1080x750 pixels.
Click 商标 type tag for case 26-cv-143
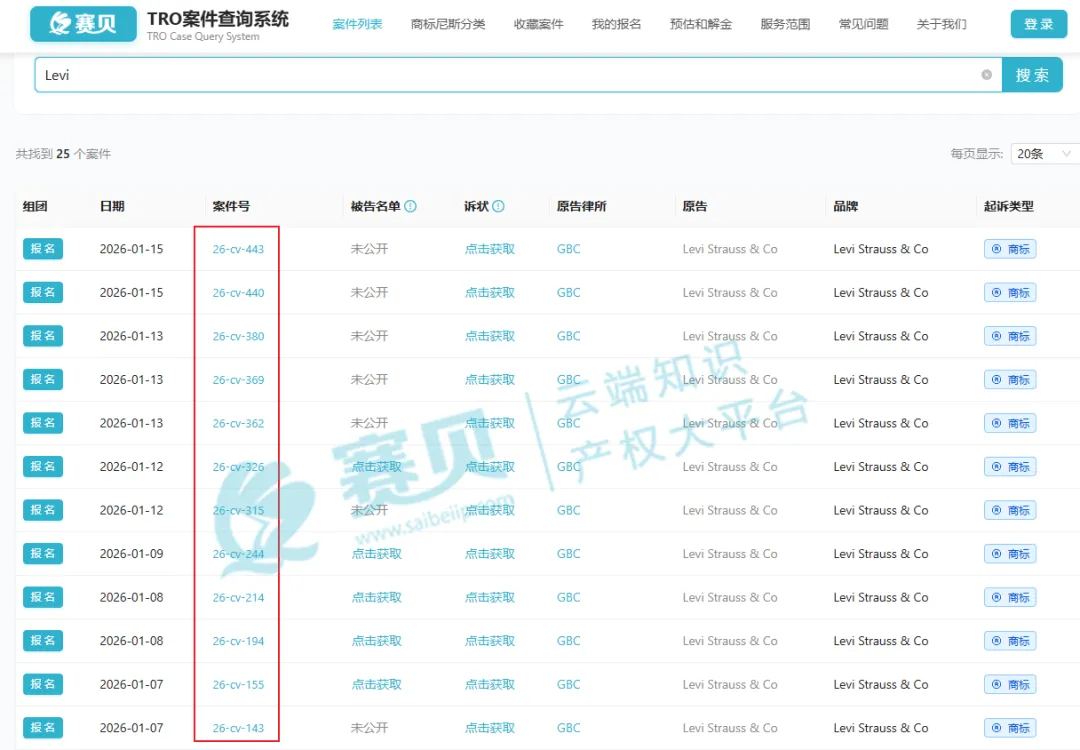(x=1010, y=728)
